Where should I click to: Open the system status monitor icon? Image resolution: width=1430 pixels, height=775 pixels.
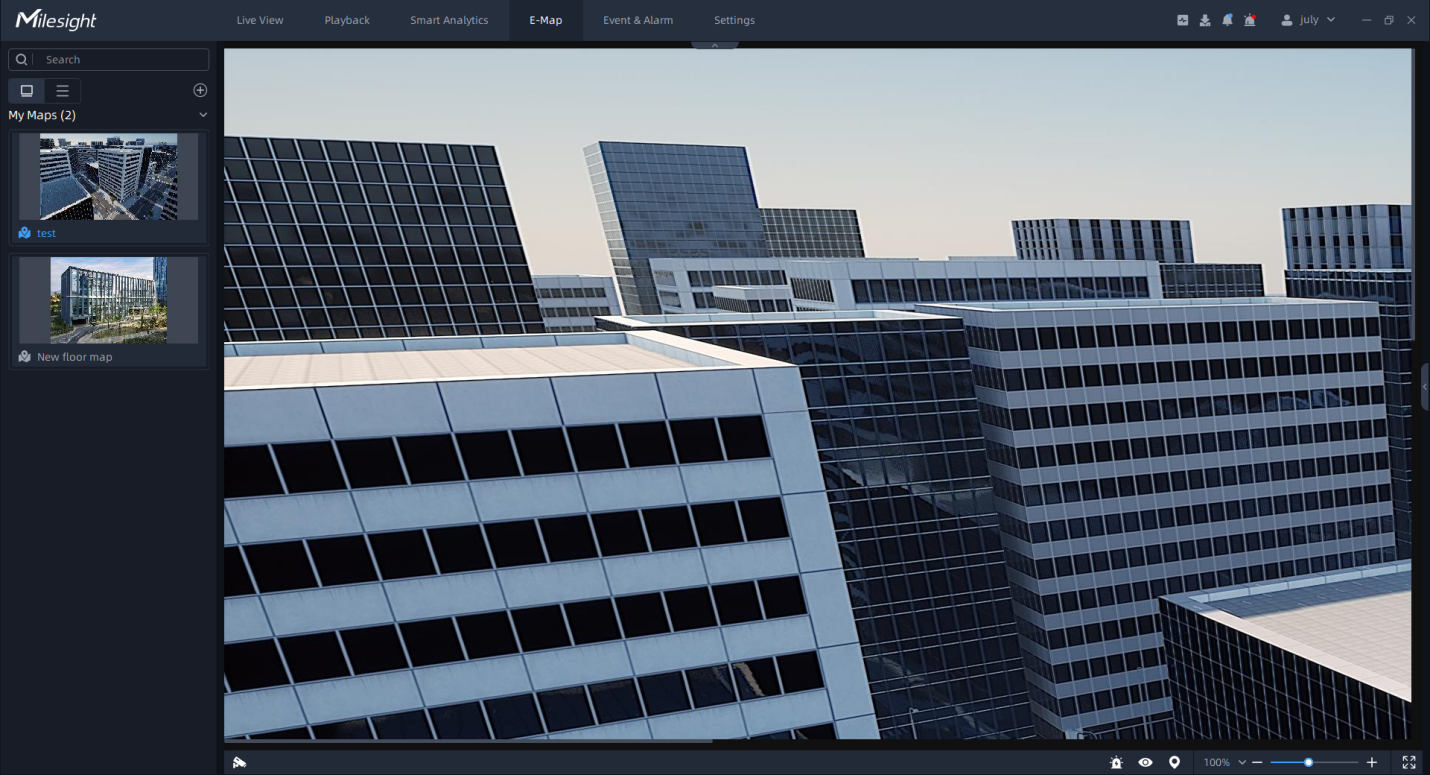pyautogui.click(x=1182, y=20)
